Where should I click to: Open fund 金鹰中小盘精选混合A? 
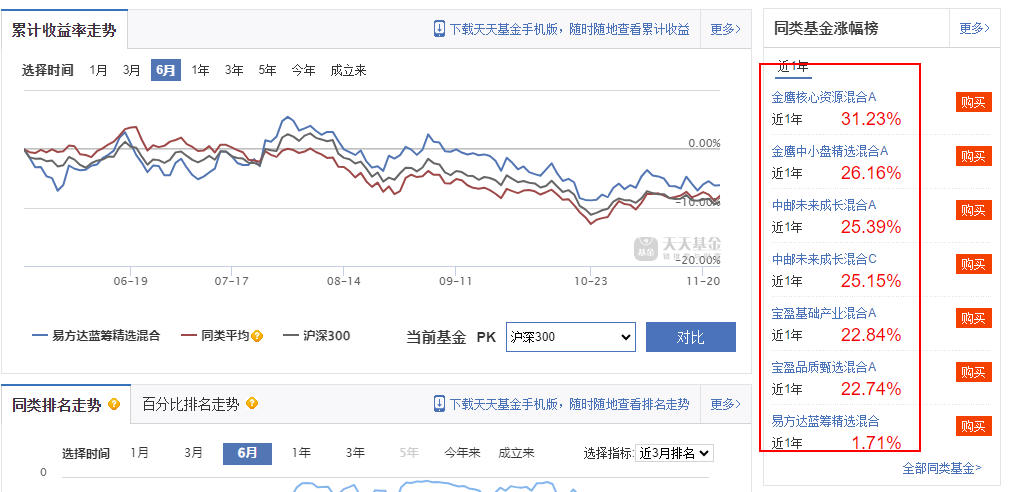(830, 151)
